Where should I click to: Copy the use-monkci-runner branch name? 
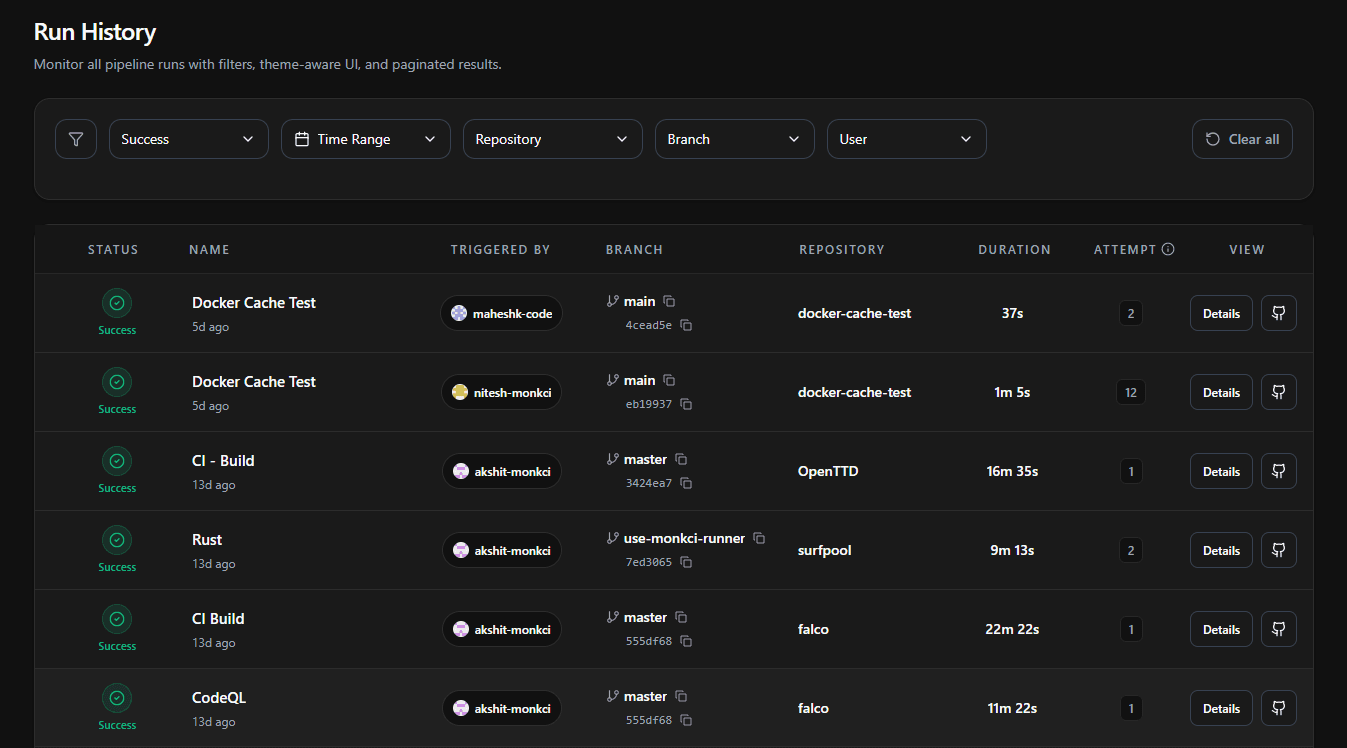point(759,538)
